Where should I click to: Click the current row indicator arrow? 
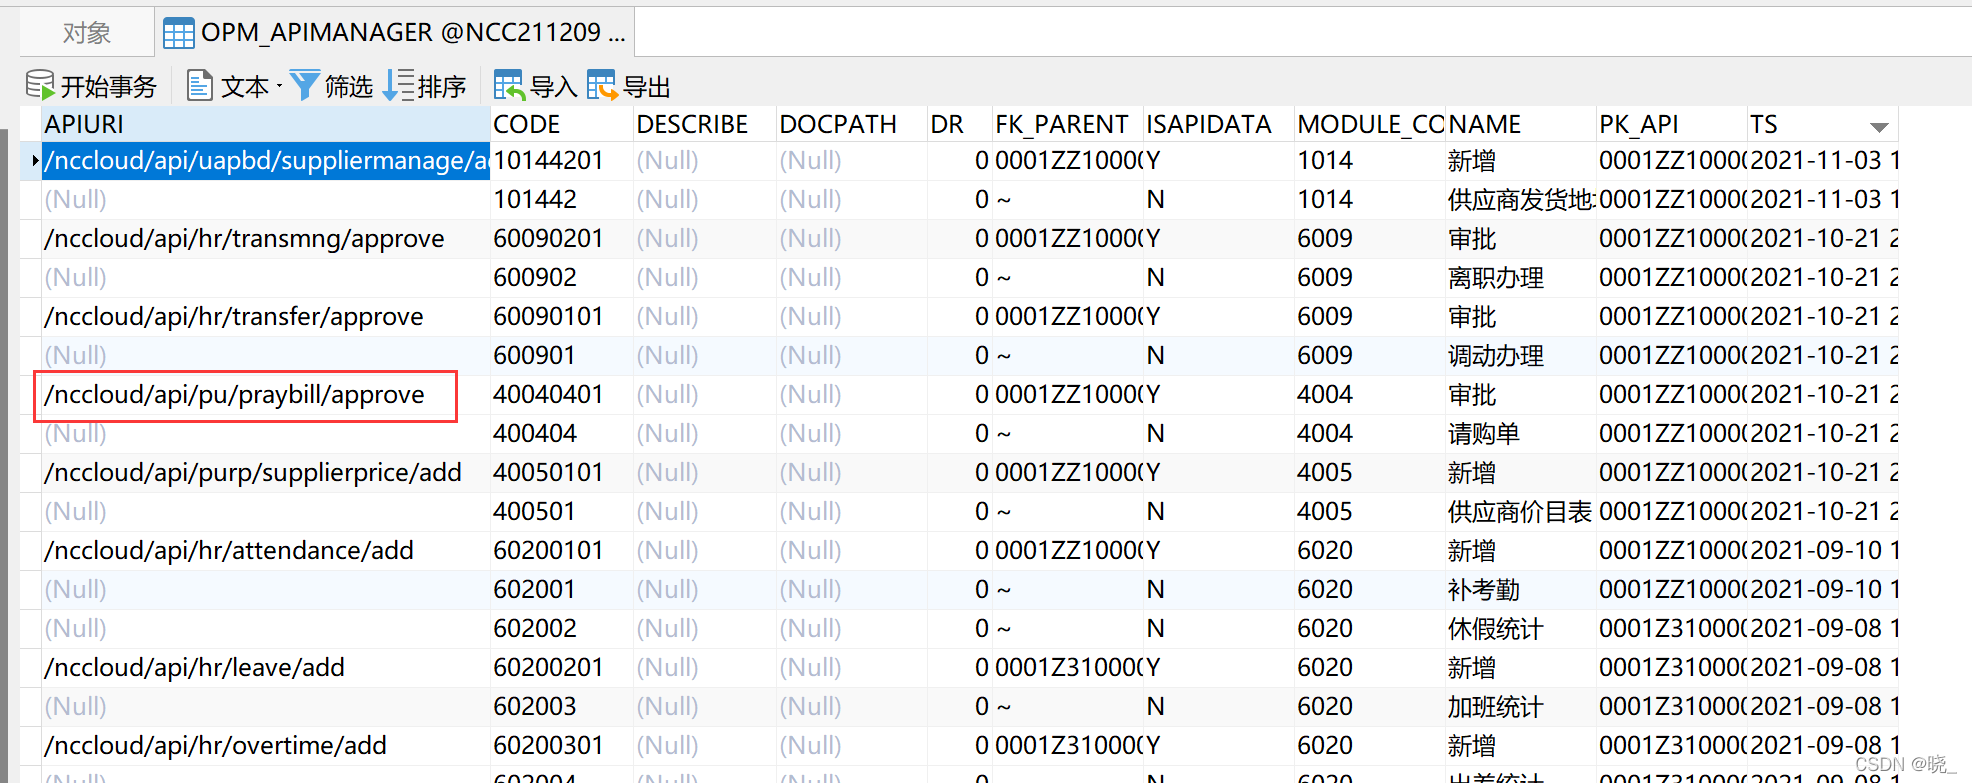click(x=35, y=161)
